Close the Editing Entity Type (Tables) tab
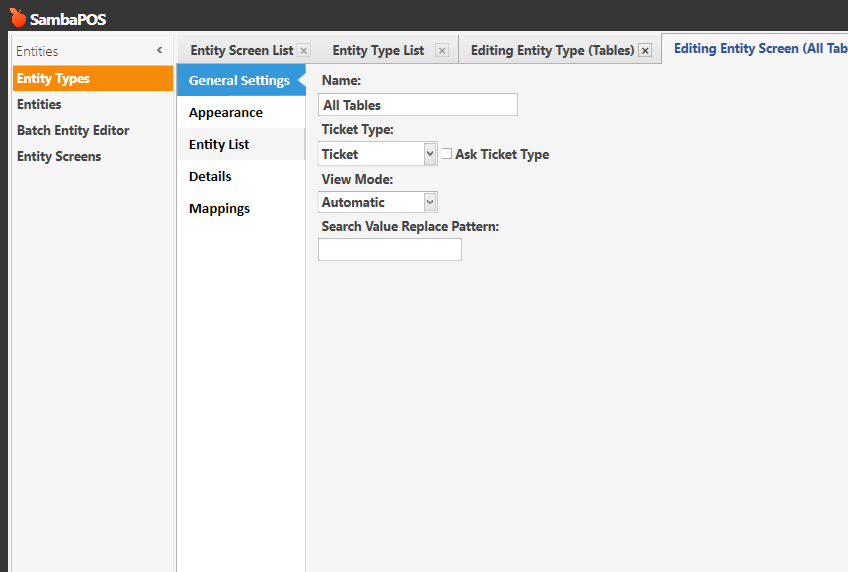The image size is (848, 572). [645, 51]
